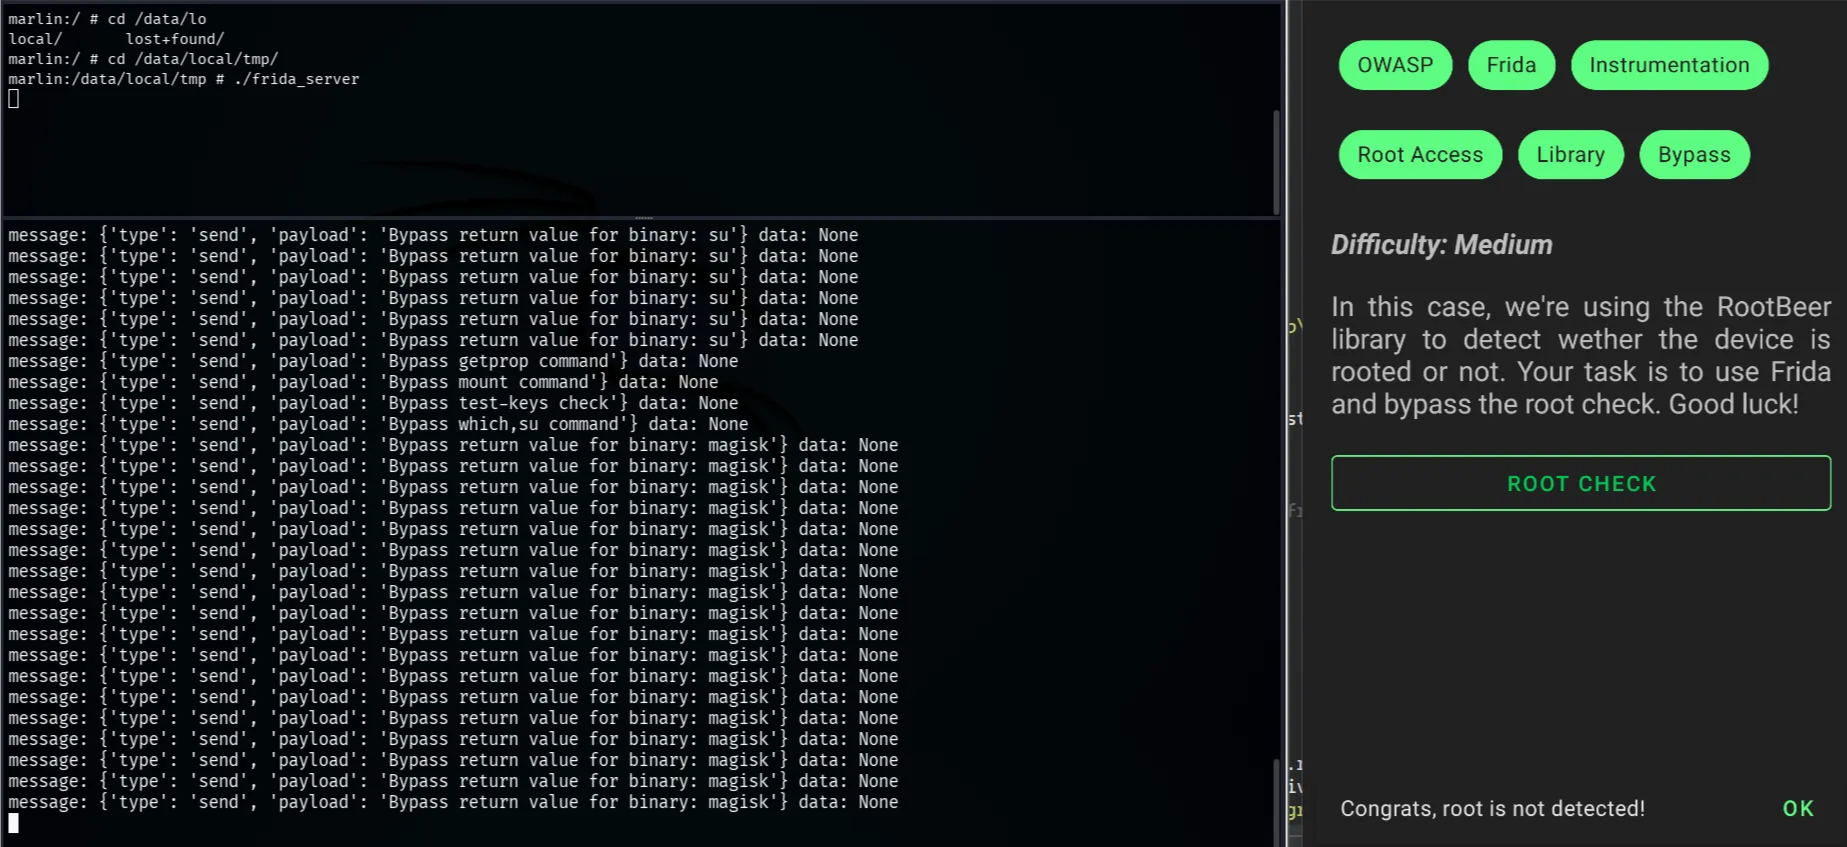Screen dimensions: 1847x847
Task: Click the 'Congrats, root is not detected!' message
Action: [x=1492, y=808]
